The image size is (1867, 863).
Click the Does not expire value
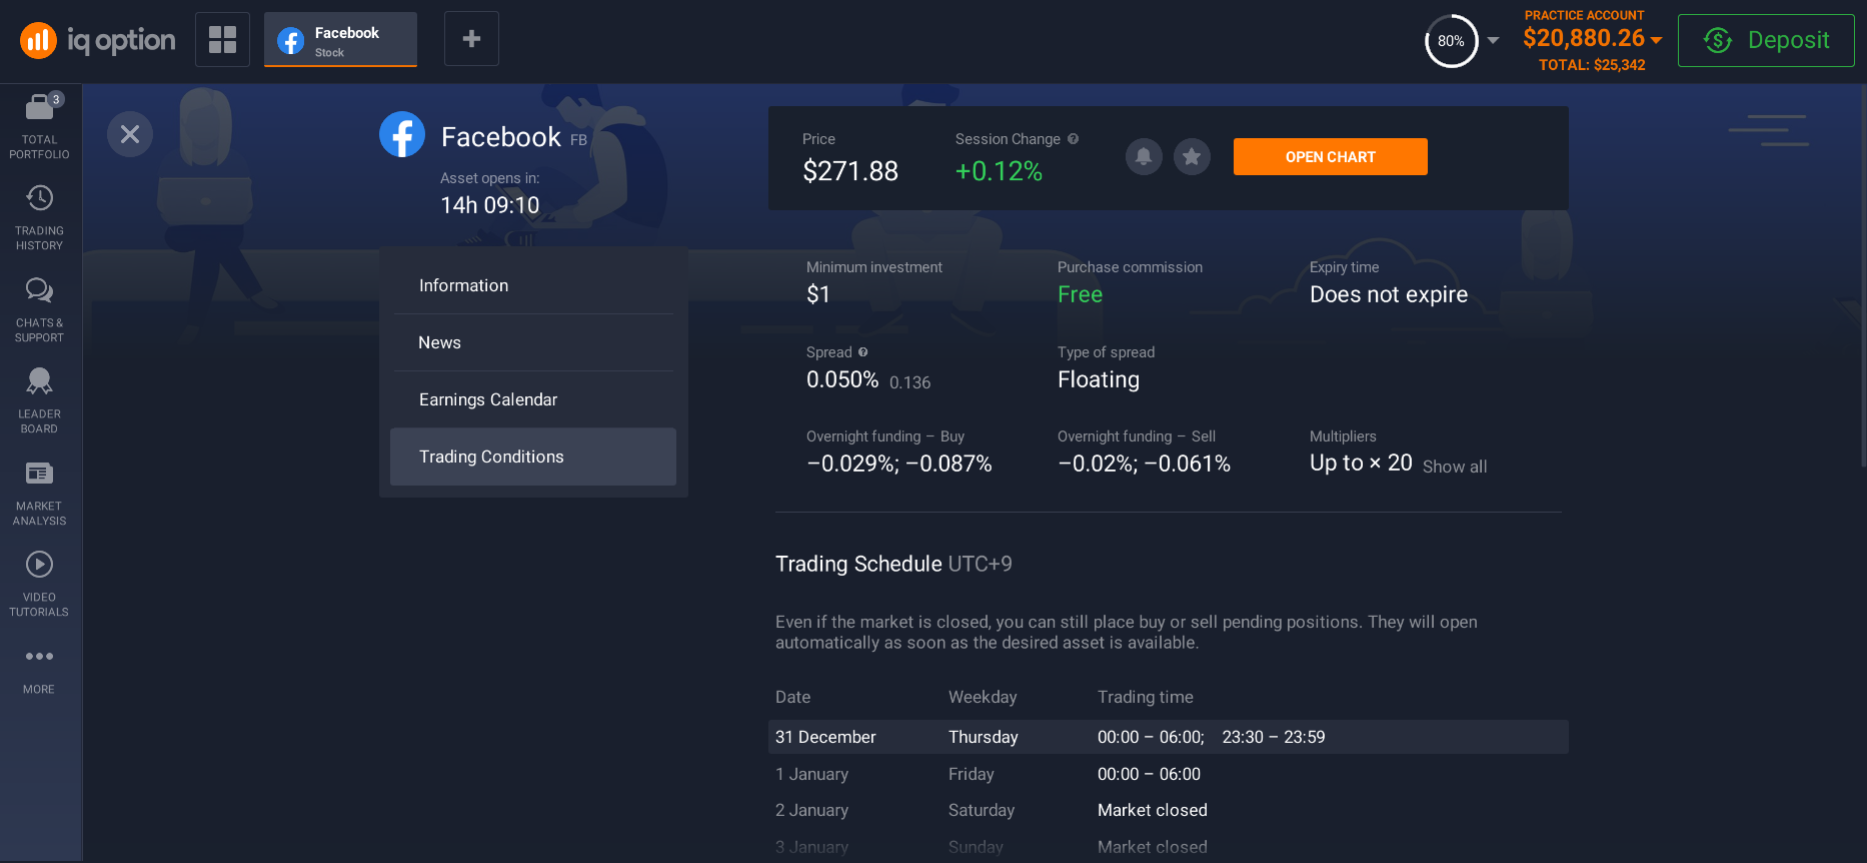tap(1389, 295)
